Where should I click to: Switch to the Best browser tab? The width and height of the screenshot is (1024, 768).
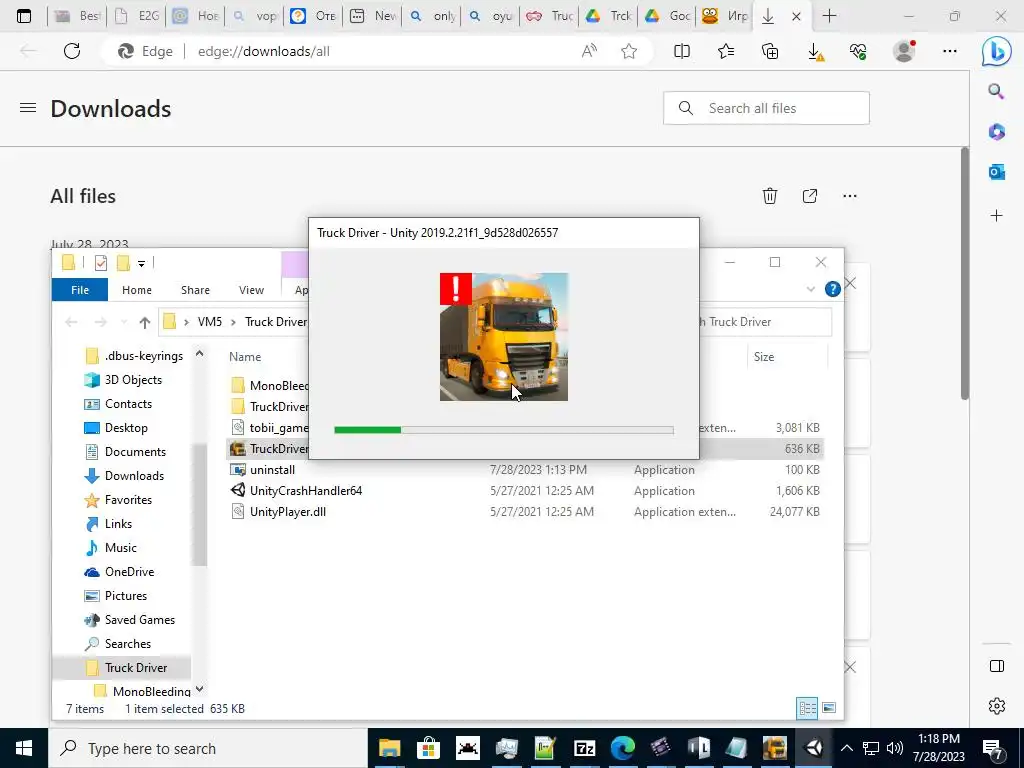point(77,16)
